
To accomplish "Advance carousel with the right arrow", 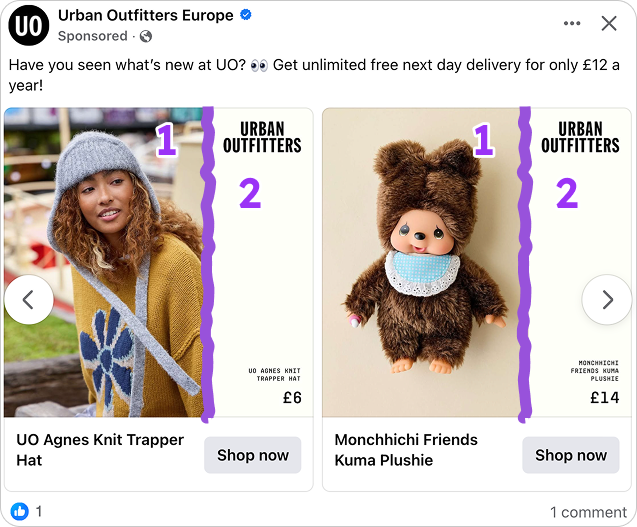I will 606,299.
